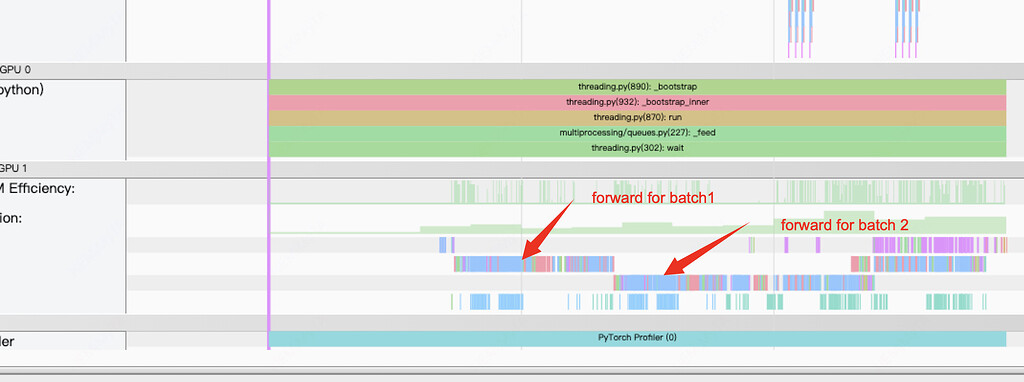Select the small blue block starting top stream row
Viewport: 1024px width, 382px height.
click(x=443, y=245)
